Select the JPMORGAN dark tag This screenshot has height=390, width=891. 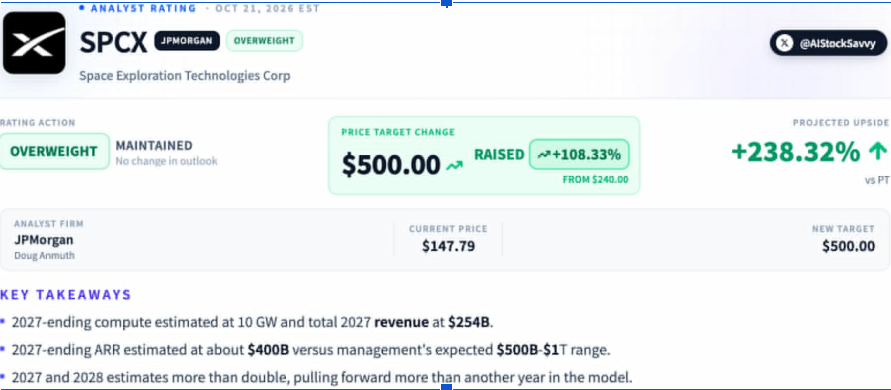tap(187, 41)
